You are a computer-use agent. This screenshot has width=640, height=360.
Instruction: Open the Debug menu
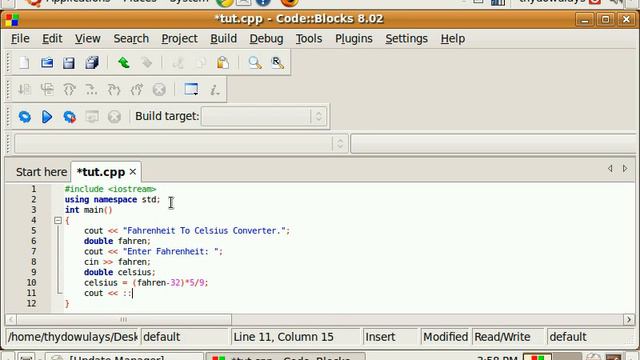click(267, 39)
